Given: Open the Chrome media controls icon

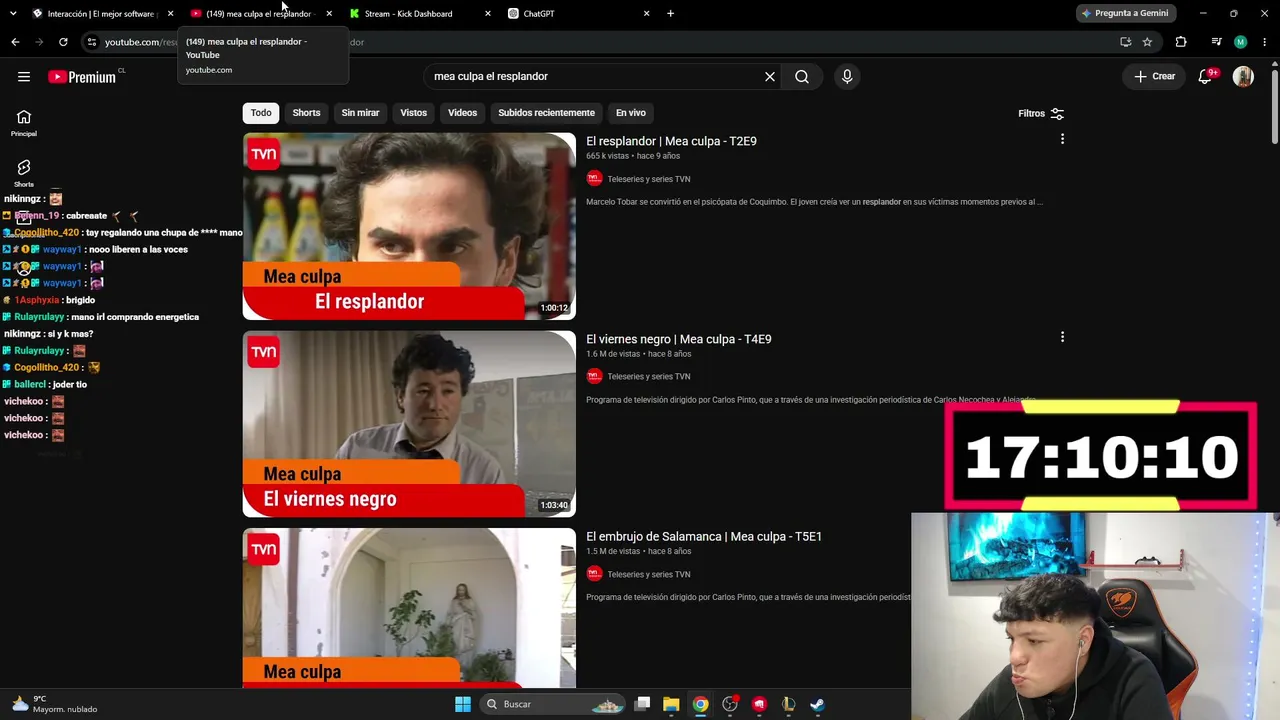Looking at the screenshot, I should coord(1216,42).
